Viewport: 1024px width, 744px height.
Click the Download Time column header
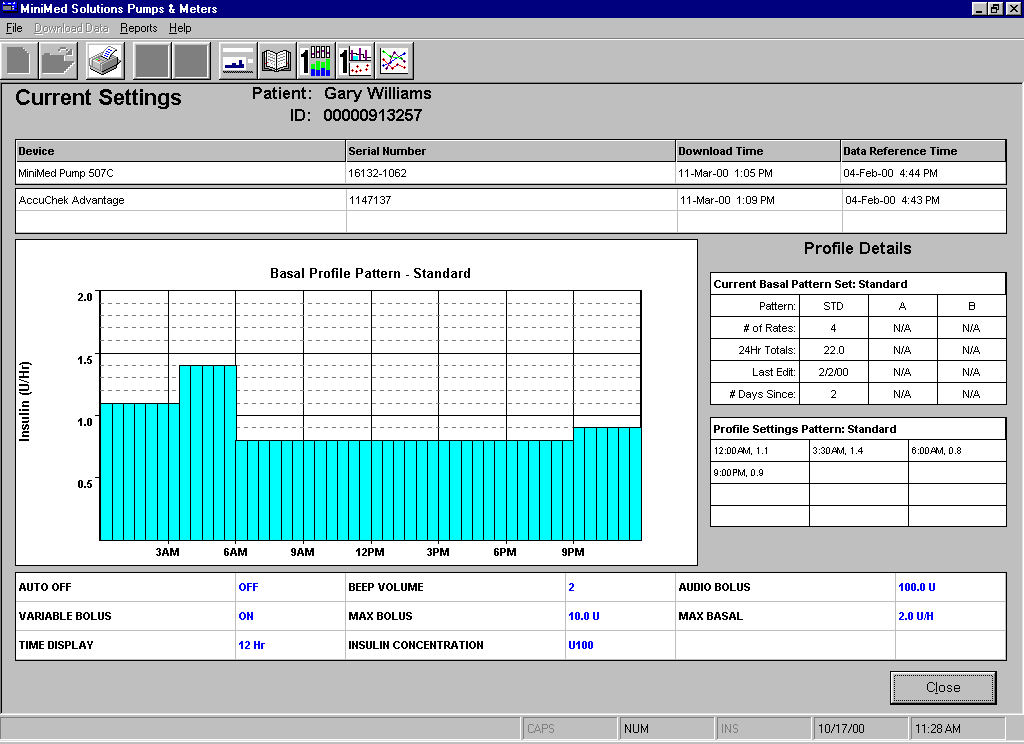pos(758,151)
